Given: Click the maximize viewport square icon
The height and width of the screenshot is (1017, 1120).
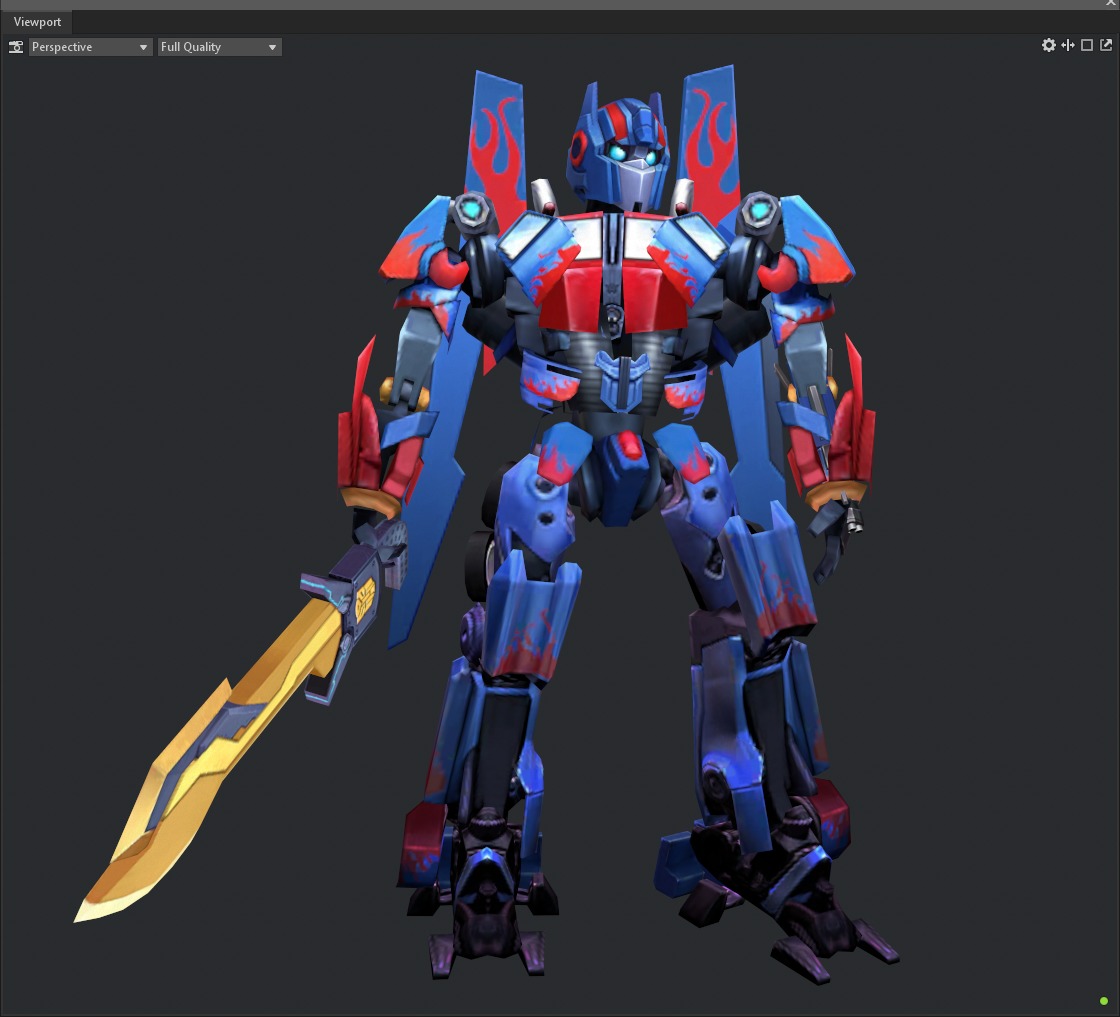Looking at the screenshot, I should coord(1087,46).
